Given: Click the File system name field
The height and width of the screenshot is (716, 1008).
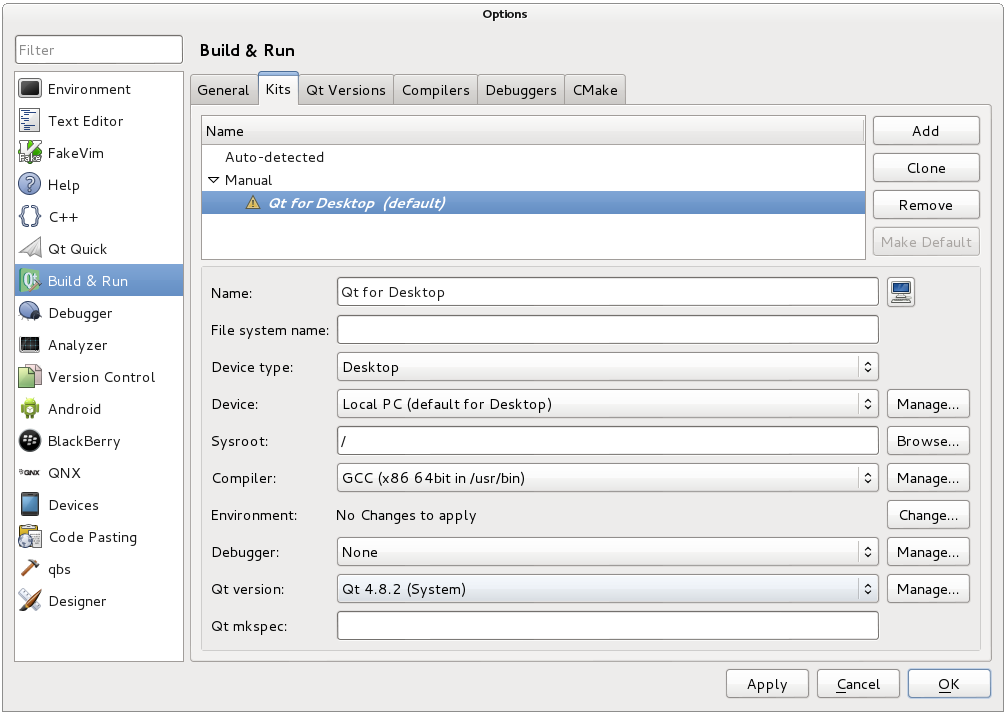Looking at the screenshot, I should [x=608, y=330].
